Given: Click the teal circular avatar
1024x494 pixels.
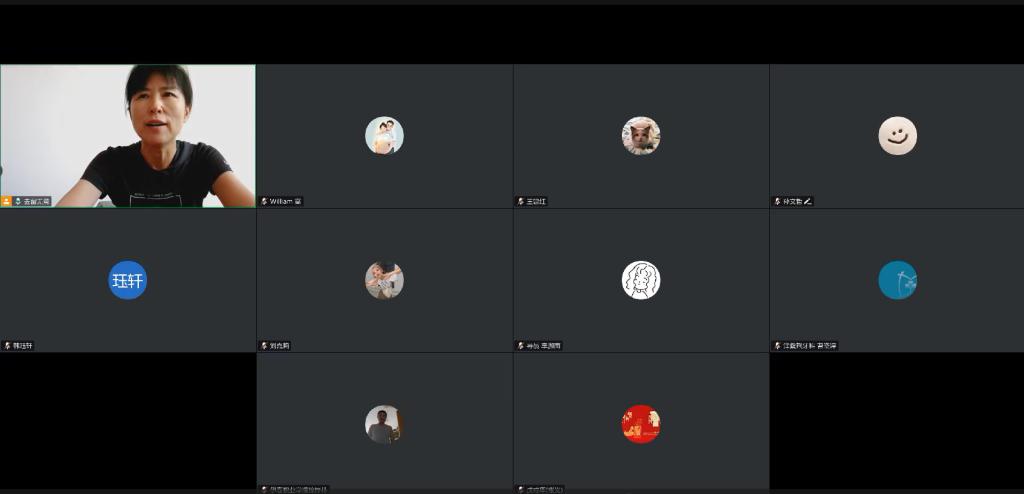Looking at the screenshot, I should tap(897, 280).
